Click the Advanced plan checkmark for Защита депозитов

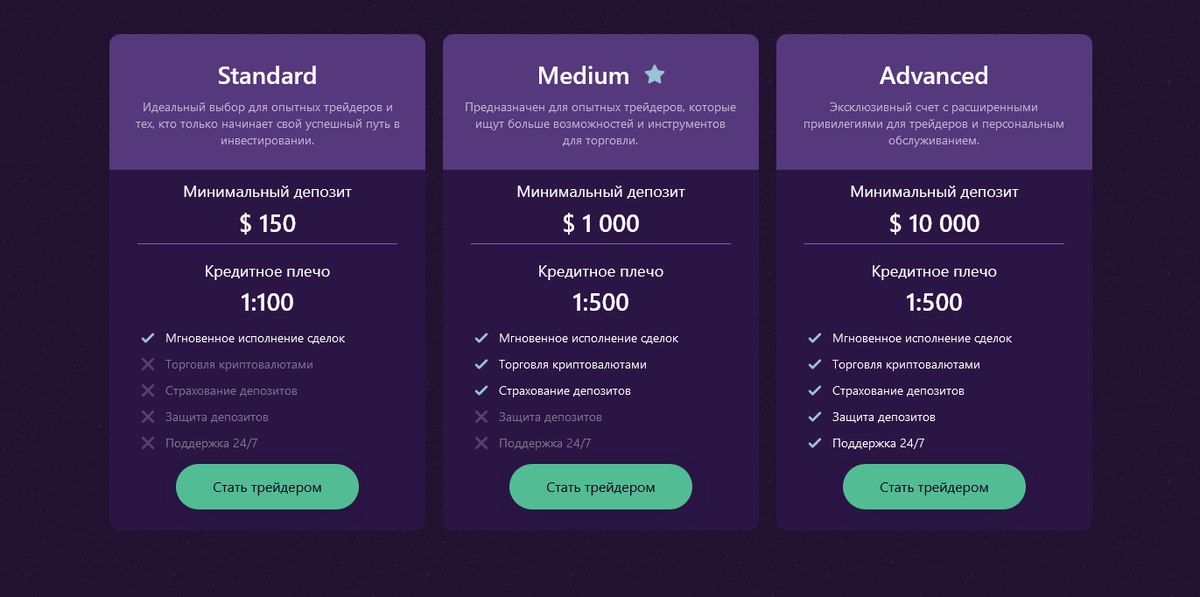click(x=814, y=416)
